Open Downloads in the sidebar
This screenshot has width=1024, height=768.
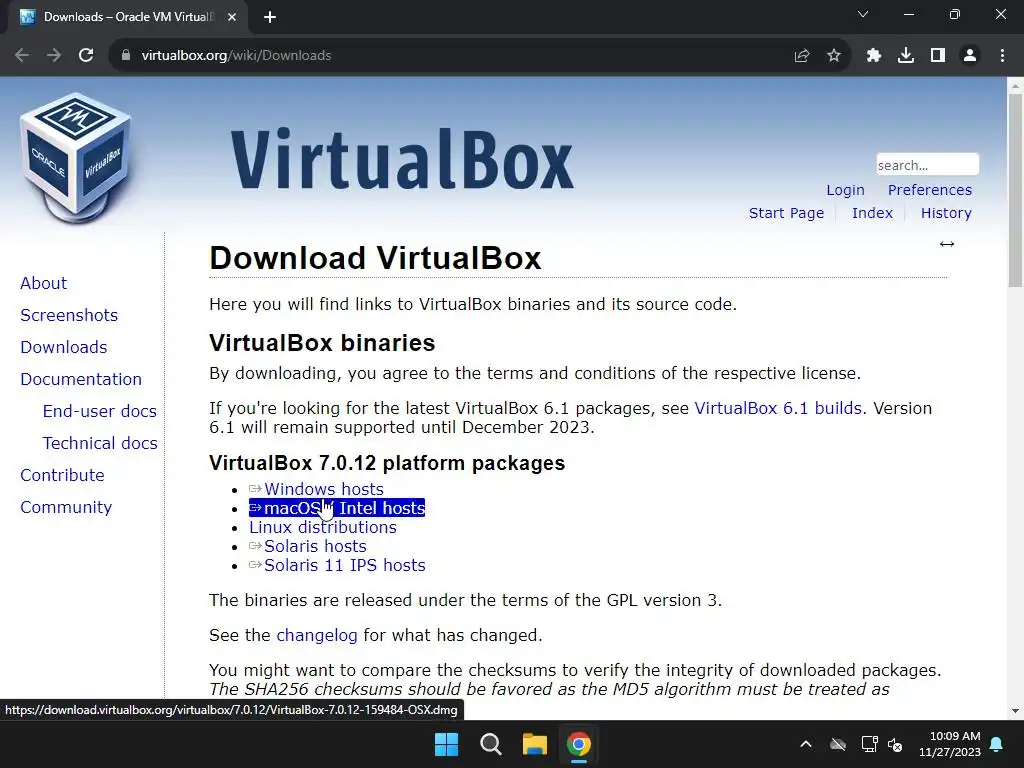(63, 347)
